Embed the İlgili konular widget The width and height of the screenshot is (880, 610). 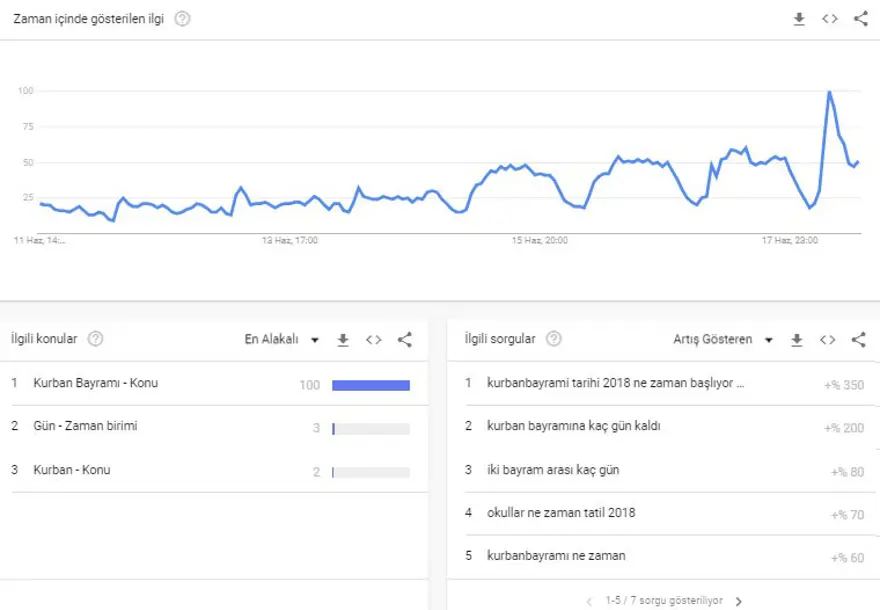pos(373,340)
